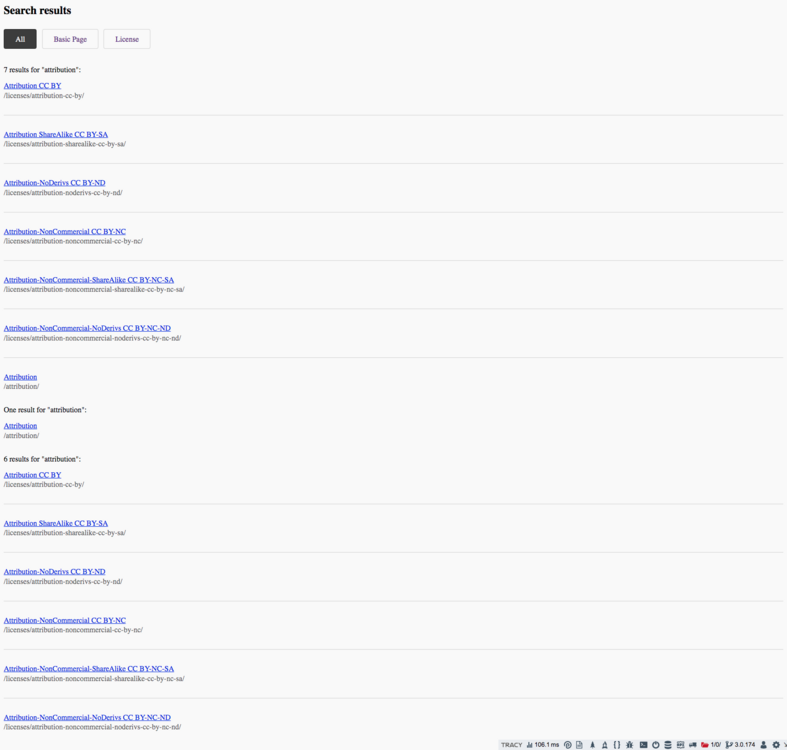Screen dimensions: 787x750
Task: Open the Attribution link under One result heading
Action: click(21, 426)
